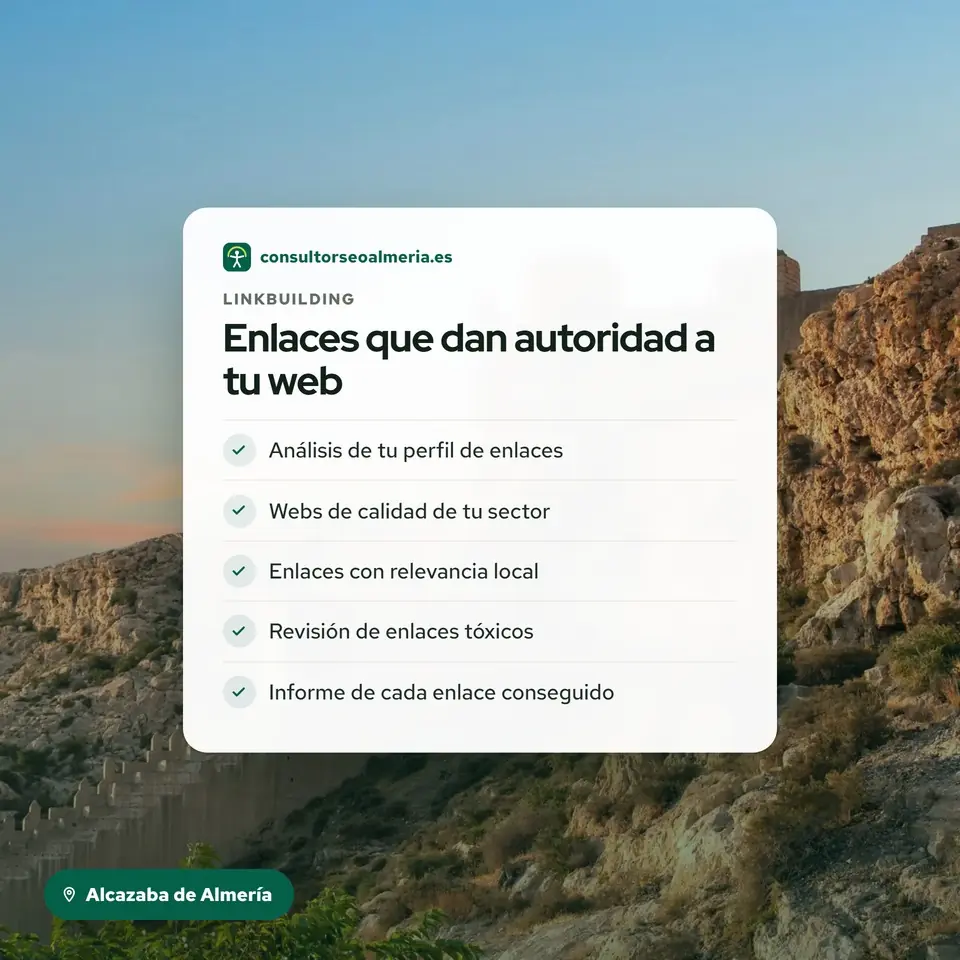This screenshot has height=960, width=960.
Task: Select the text "Webs de calidad de tu sector"
Action: [409, 511]
